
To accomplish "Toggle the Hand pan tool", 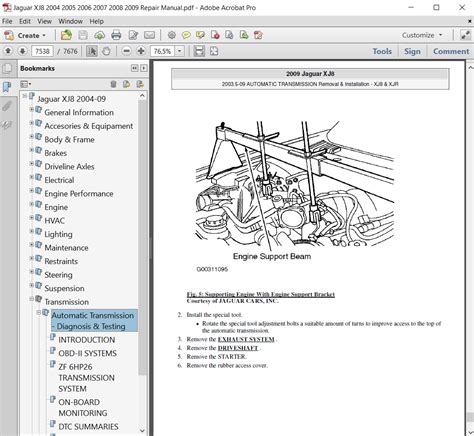I will [106, 51].
